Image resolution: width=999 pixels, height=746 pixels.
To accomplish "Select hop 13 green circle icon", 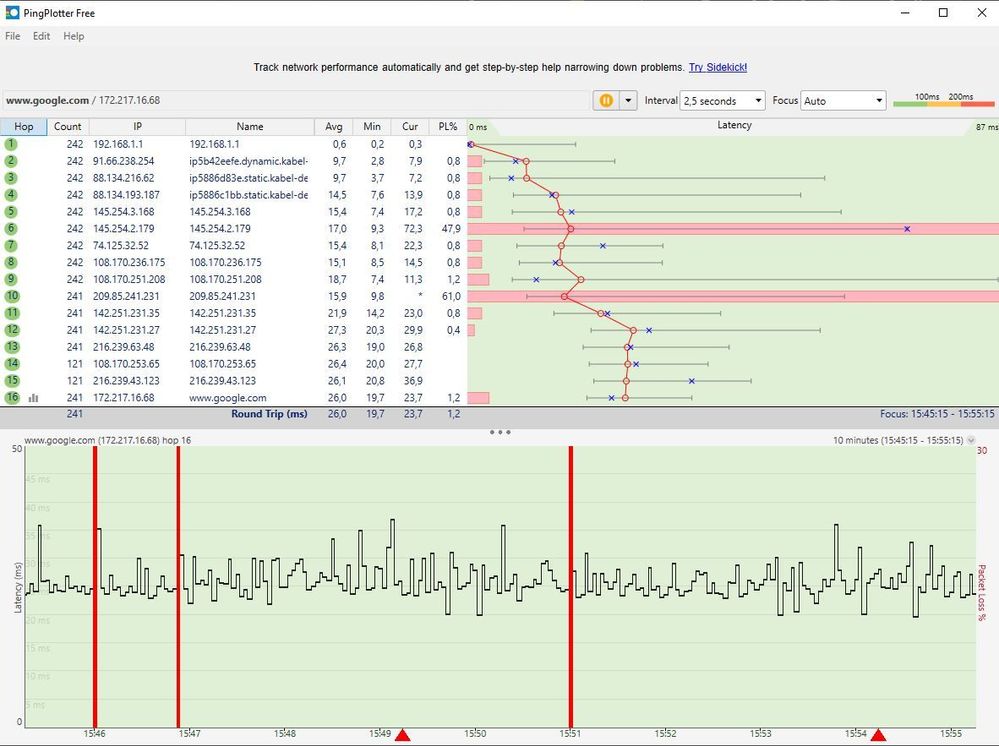I will pos(11,347).
